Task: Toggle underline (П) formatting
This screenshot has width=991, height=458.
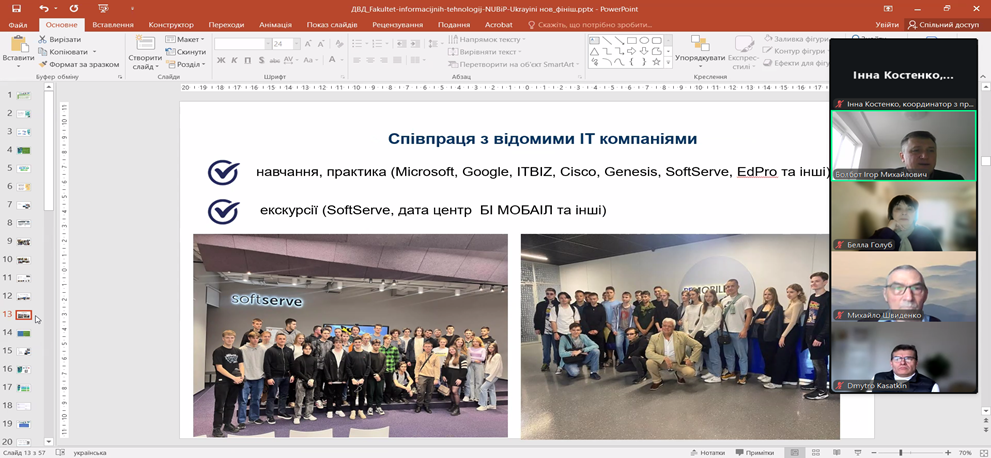Action: 247,61
